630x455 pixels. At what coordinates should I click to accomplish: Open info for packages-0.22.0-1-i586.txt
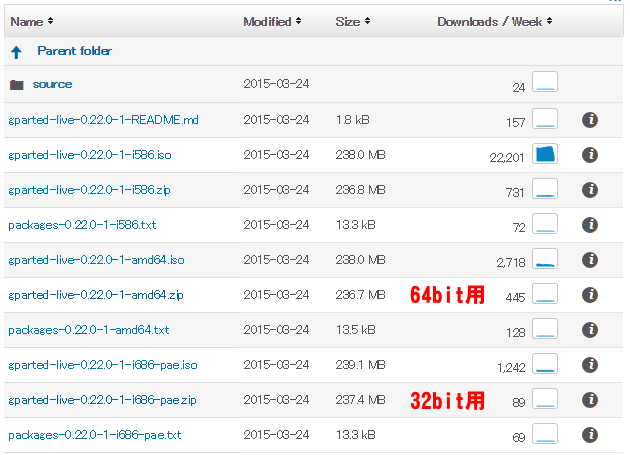pyautogui.click(x=589, y=225)
